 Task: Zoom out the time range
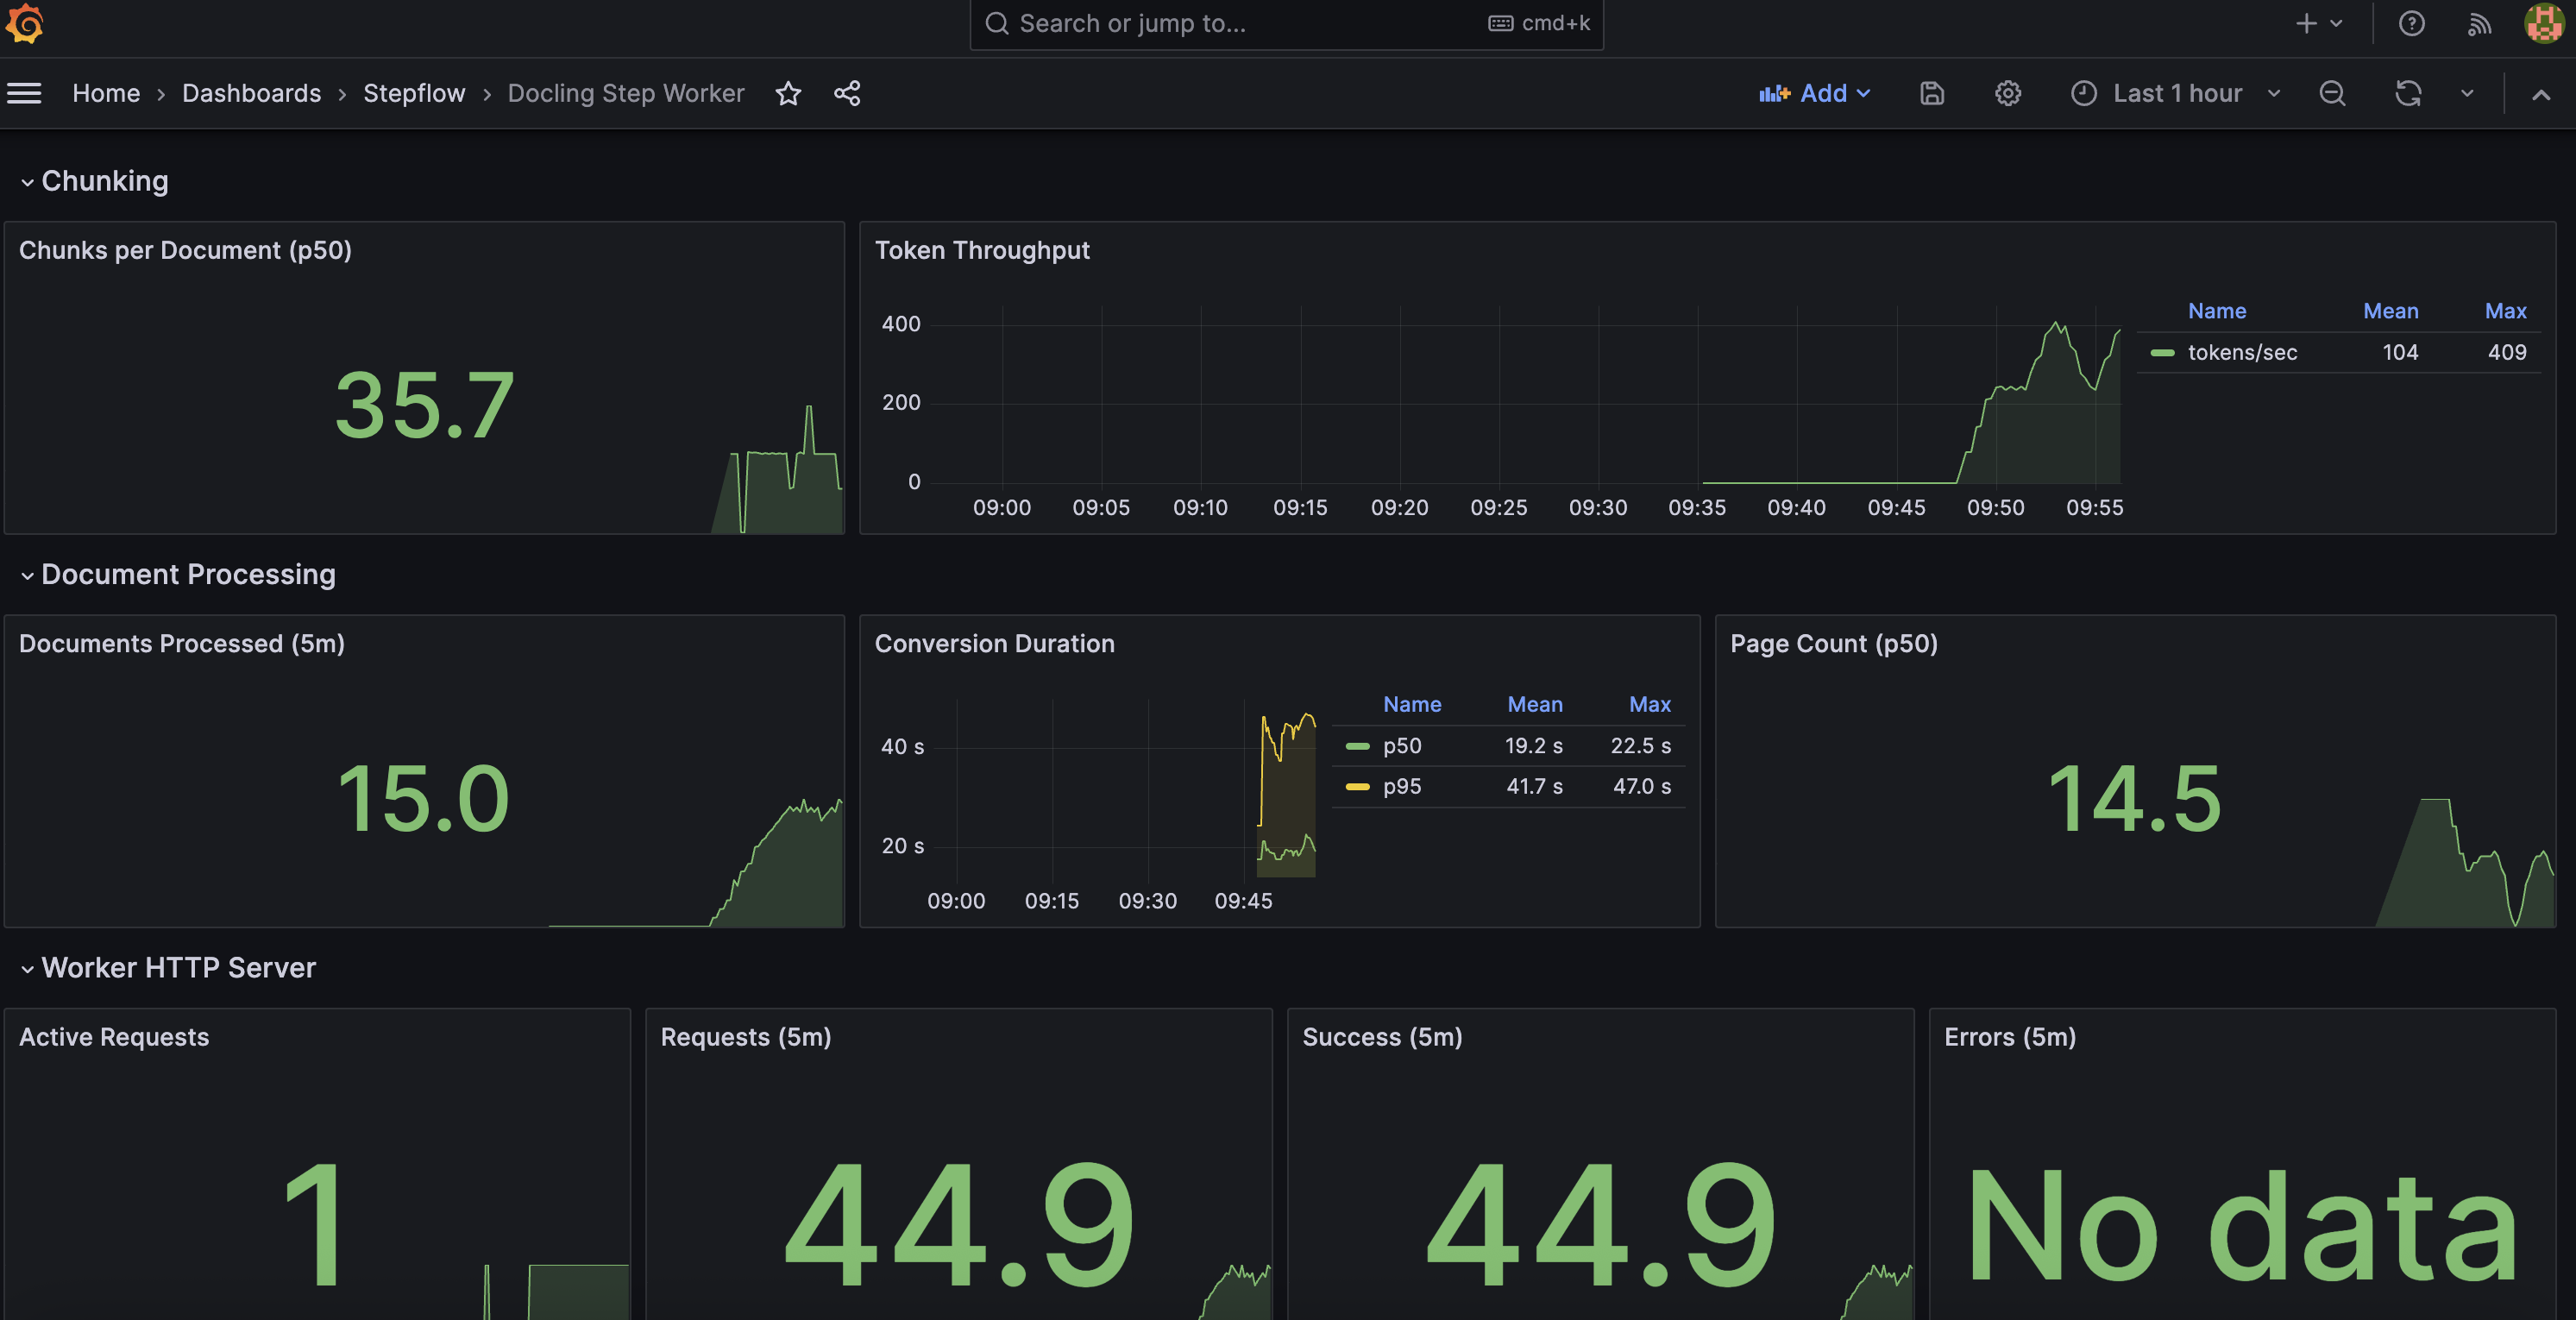2333,93
